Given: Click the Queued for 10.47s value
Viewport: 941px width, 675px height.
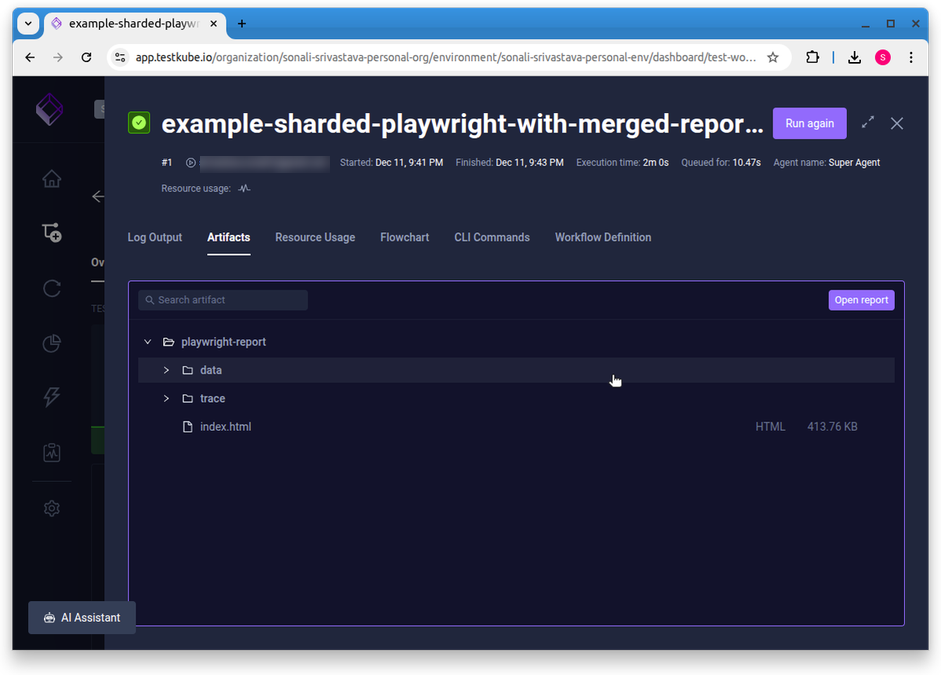Looking at the screenshot, I should (x=747, y=163).
